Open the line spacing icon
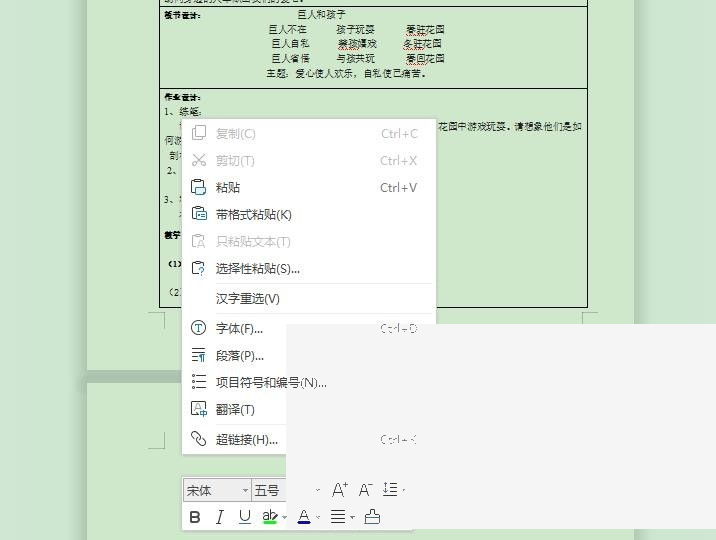Screen dimensions: 716x540 (x=390, y=489)
